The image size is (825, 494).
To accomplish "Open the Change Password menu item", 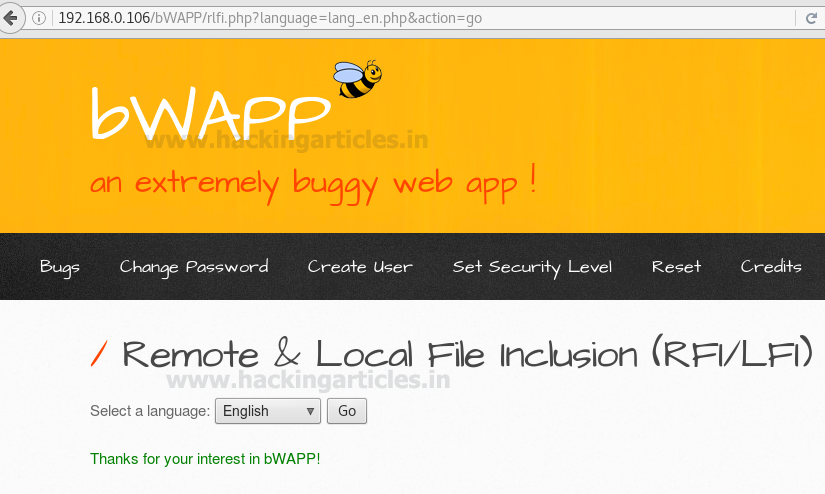I will pyautogui.click(x=194, y=267).
